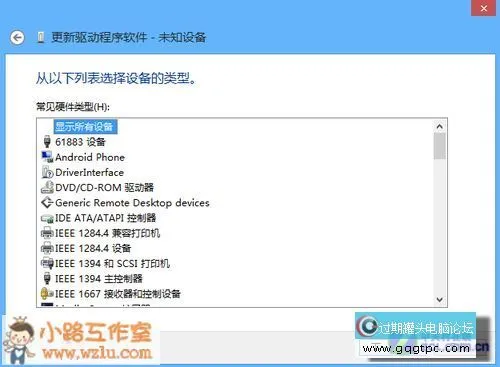Select Generic Remote Desktop devices
Screen dimensions: 500x367
pos(132,203)
